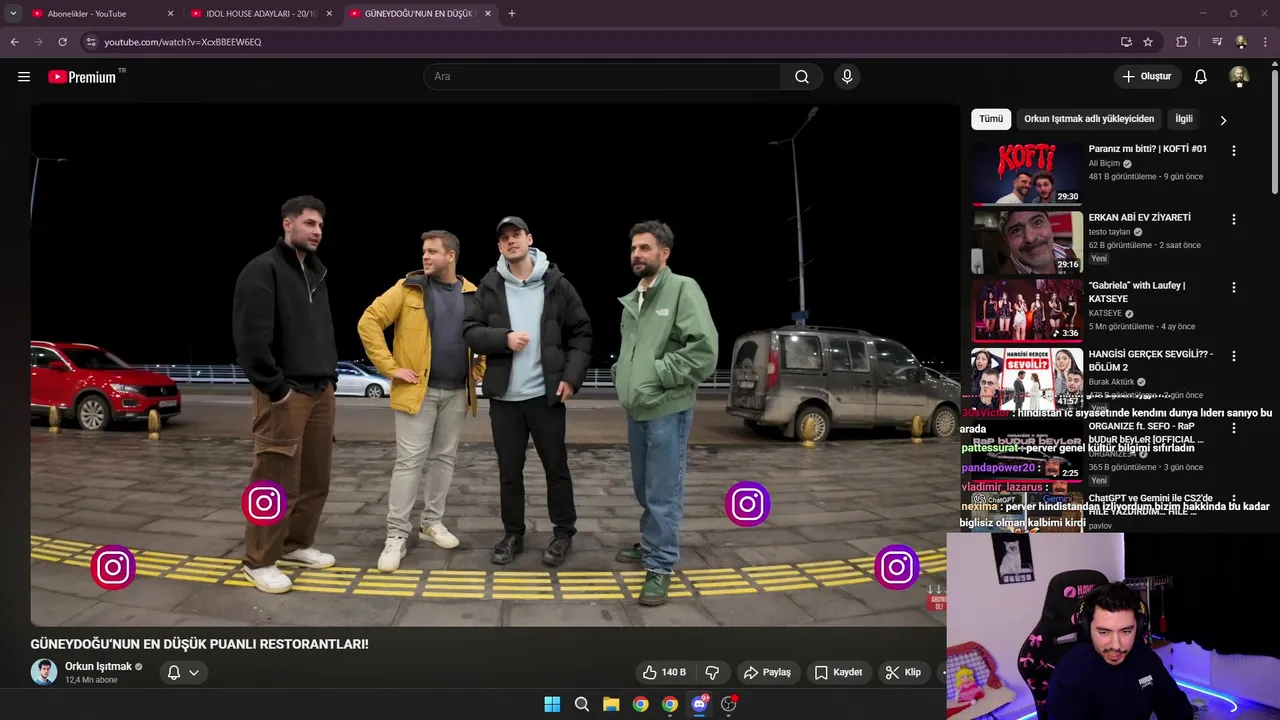Screen dimensions: 1280x720
Task: Start voice search with microphone
Action: click(847, 77)
